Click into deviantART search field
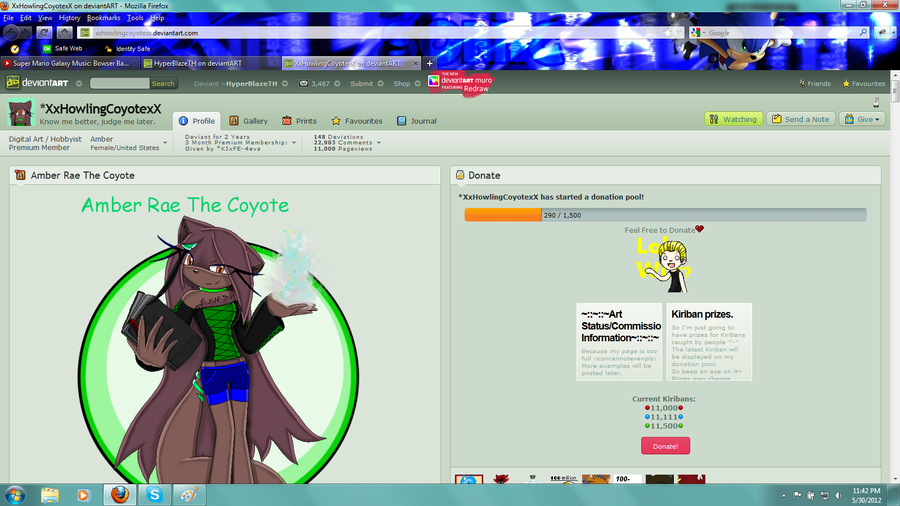The image size is (900, 506). coord(119,84)
